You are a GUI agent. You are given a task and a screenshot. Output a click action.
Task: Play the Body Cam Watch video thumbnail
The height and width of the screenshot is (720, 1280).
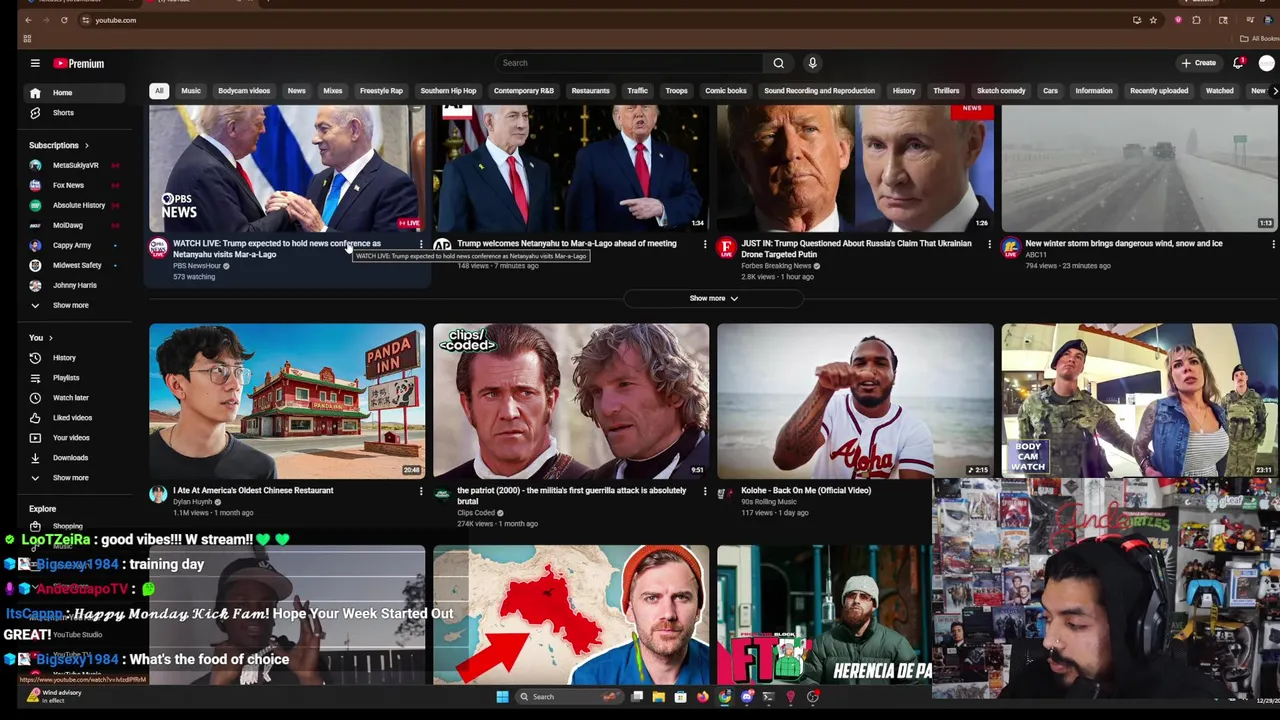pos(1139,400)
